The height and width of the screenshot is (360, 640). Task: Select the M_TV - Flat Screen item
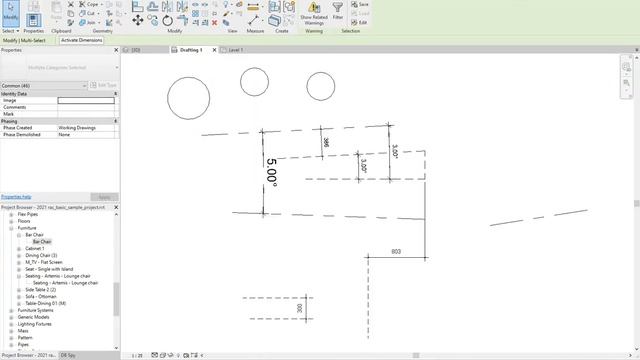tap(44, 262)
